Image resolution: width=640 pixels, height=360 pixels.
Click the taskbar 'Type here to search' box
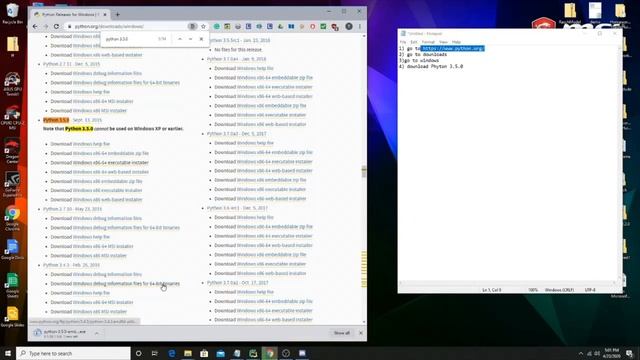[73, 353]
